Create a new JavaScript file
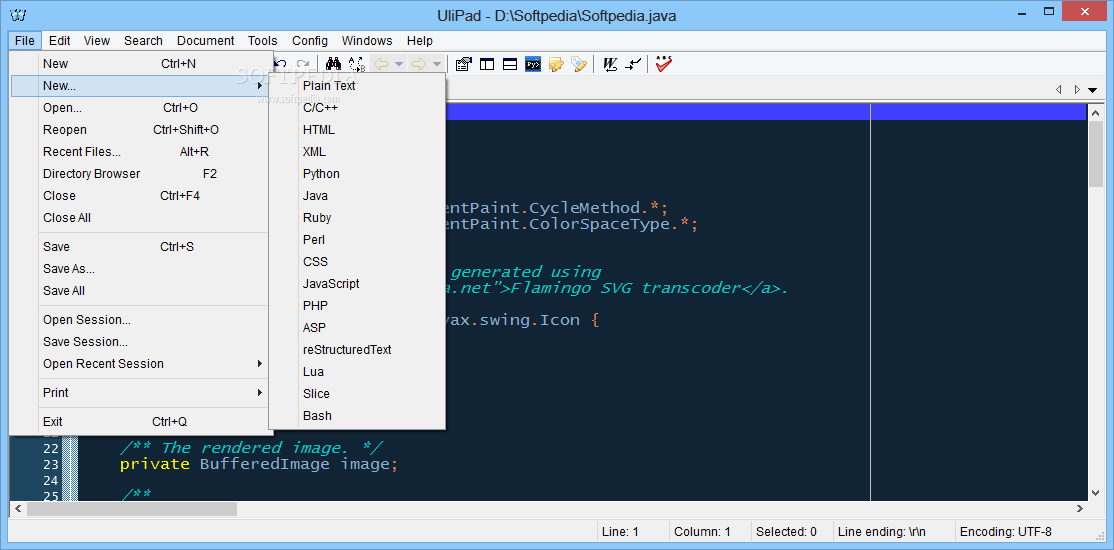 tap(357, 284)
